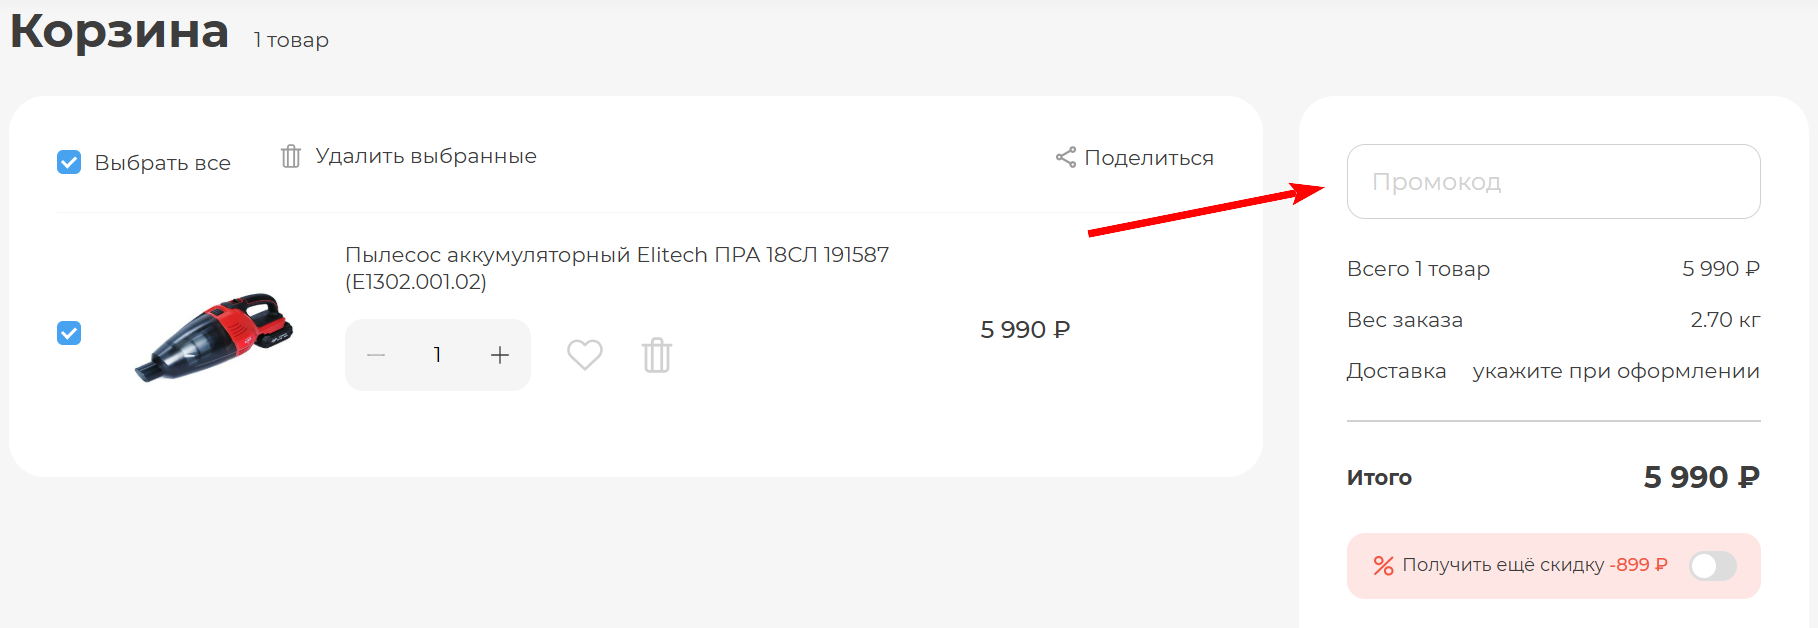Screen dimensions: 1818x628
Task: Open the Elitech ПРА 18СЛ product page
Action: (x=616, y=255)
